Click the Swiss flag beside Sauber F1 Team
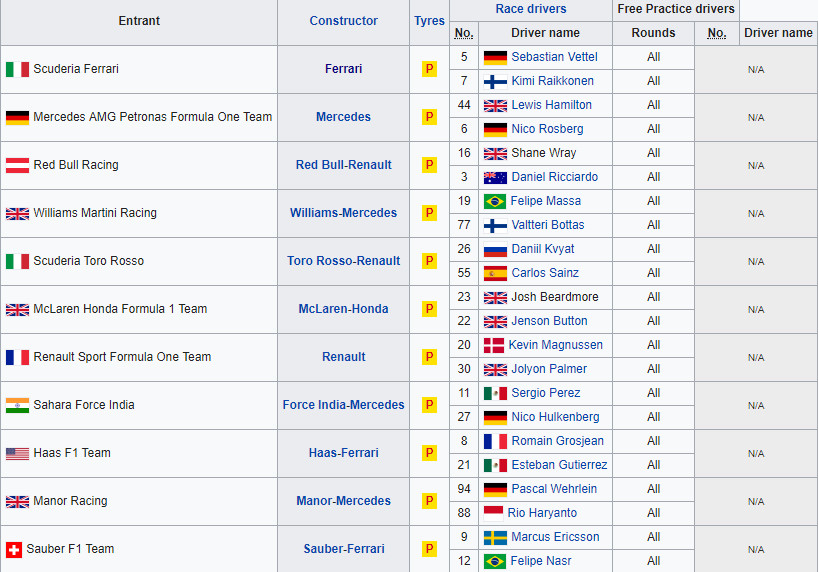819x572 pixels. (x=14, y=550)
